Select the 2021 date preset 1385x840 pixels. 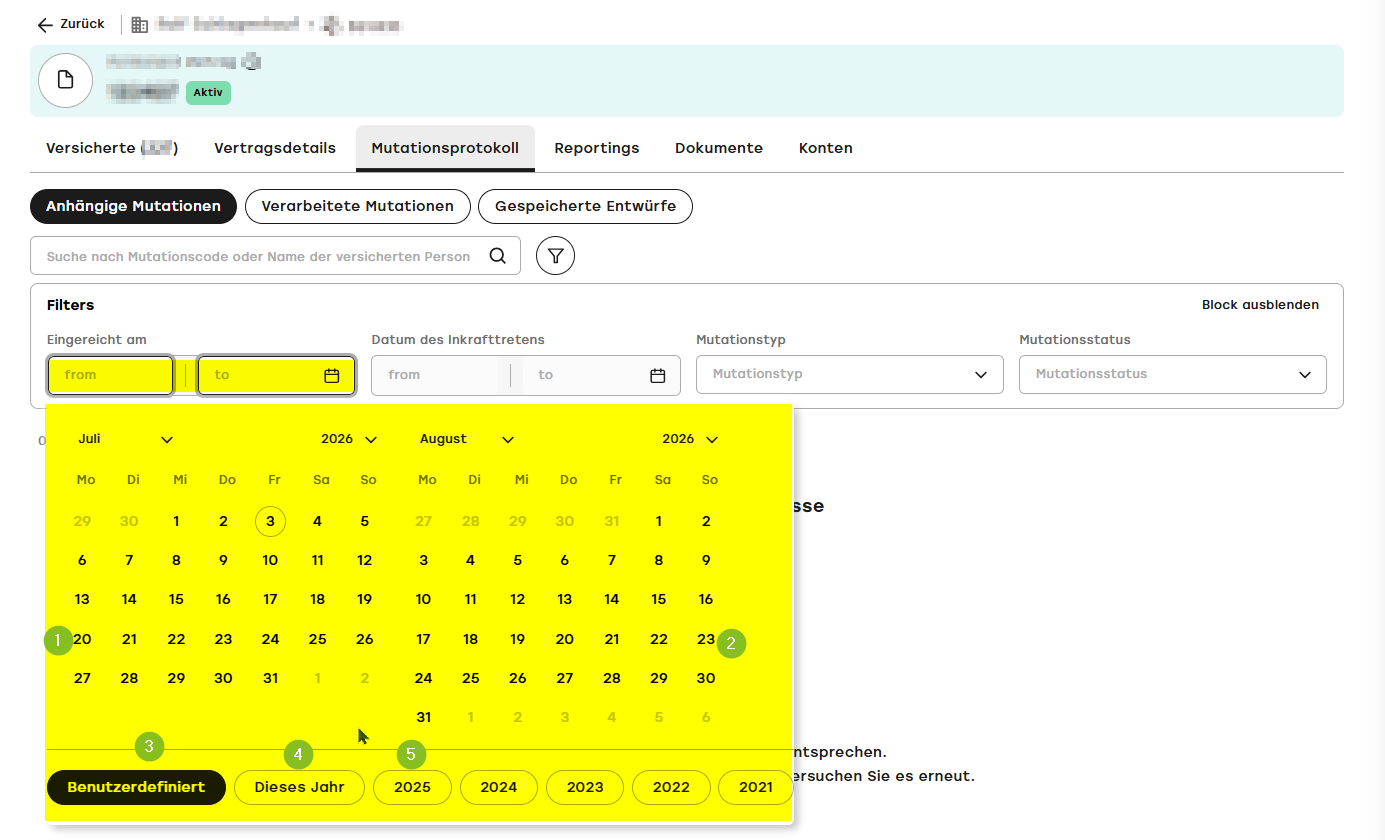(755, 787)
